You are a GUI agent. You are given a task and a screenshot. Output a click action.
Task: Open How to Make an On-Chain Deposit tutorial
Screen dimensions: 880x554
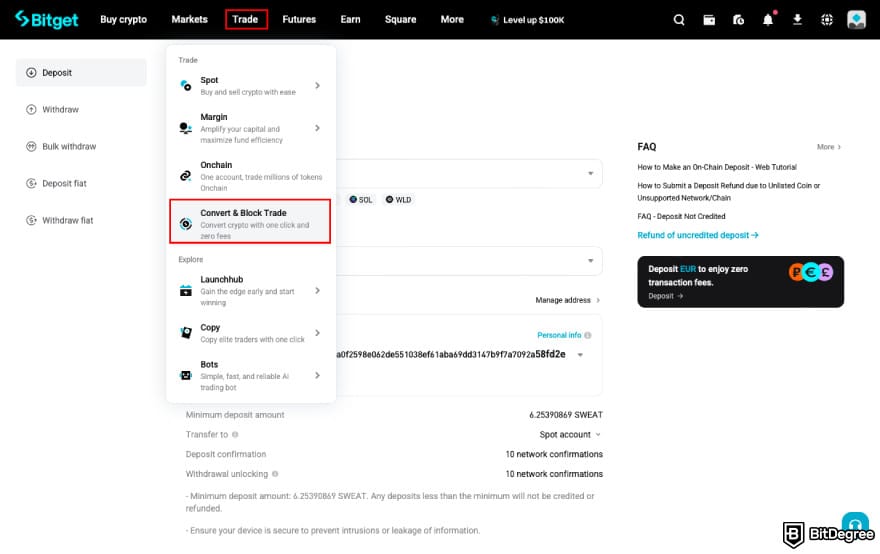click(x=717, y=167)
